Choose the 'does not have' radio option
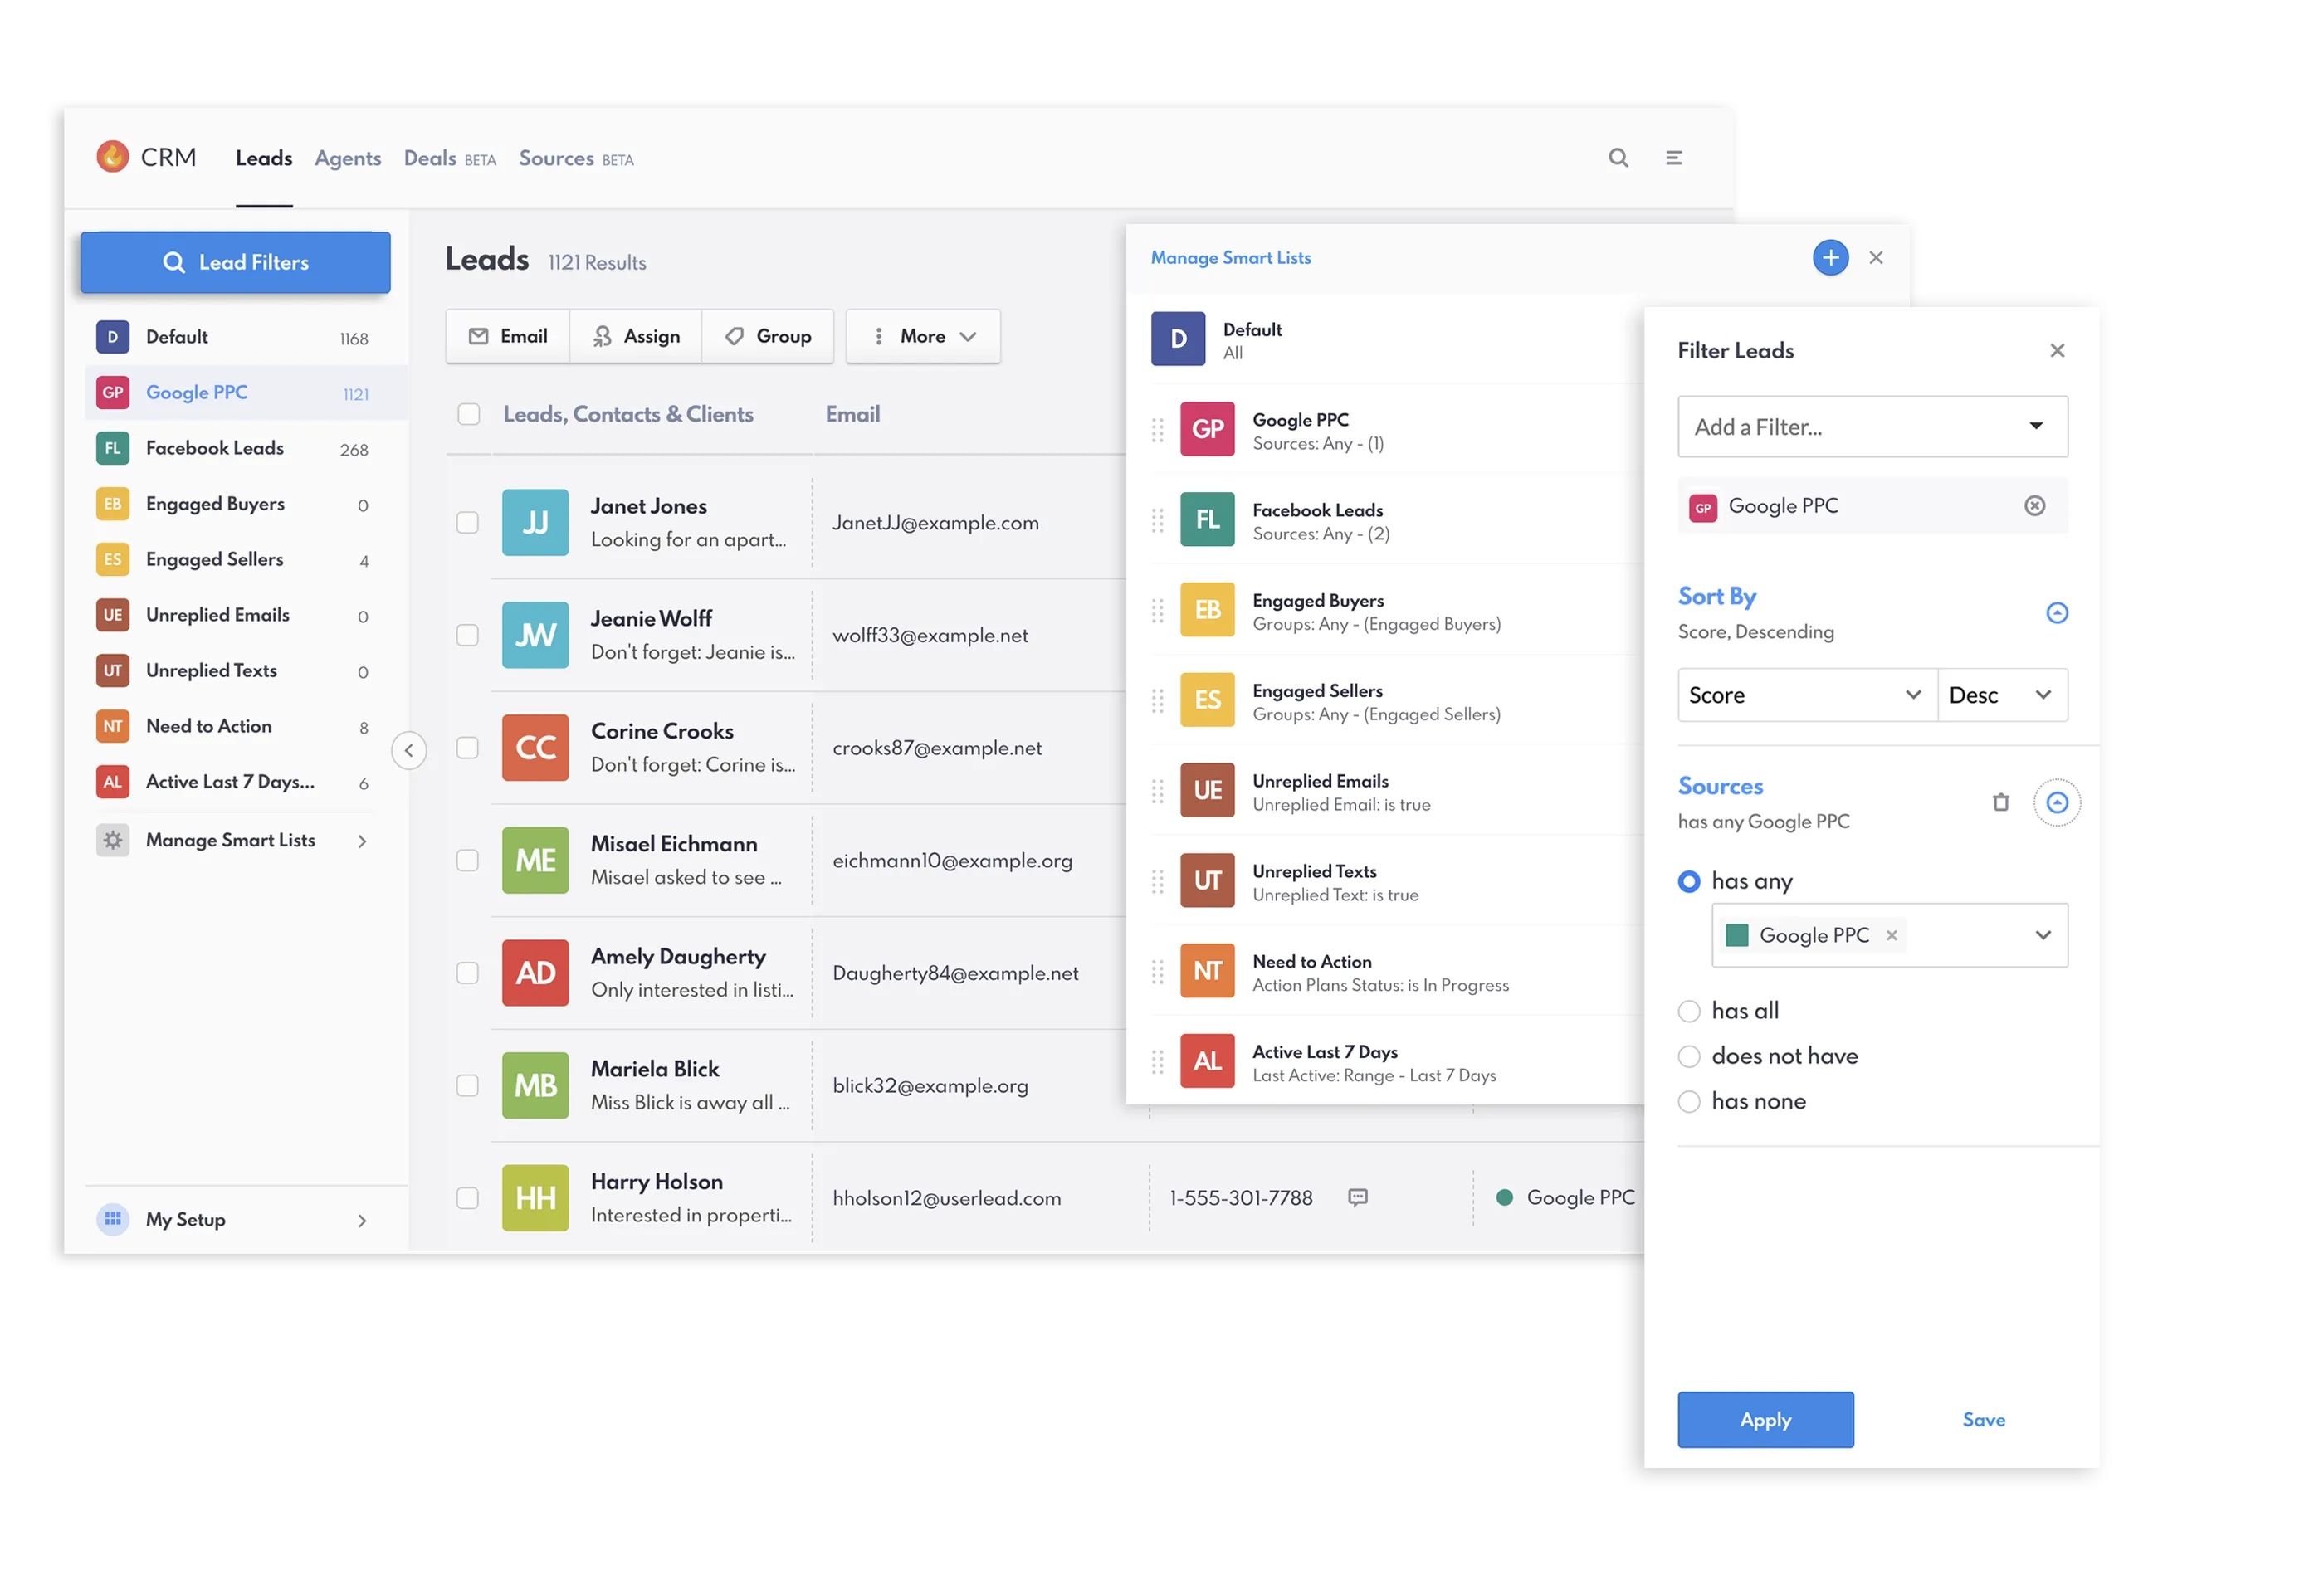This screenshot has width=2324, height=1575. (x=1689, y=1056)
